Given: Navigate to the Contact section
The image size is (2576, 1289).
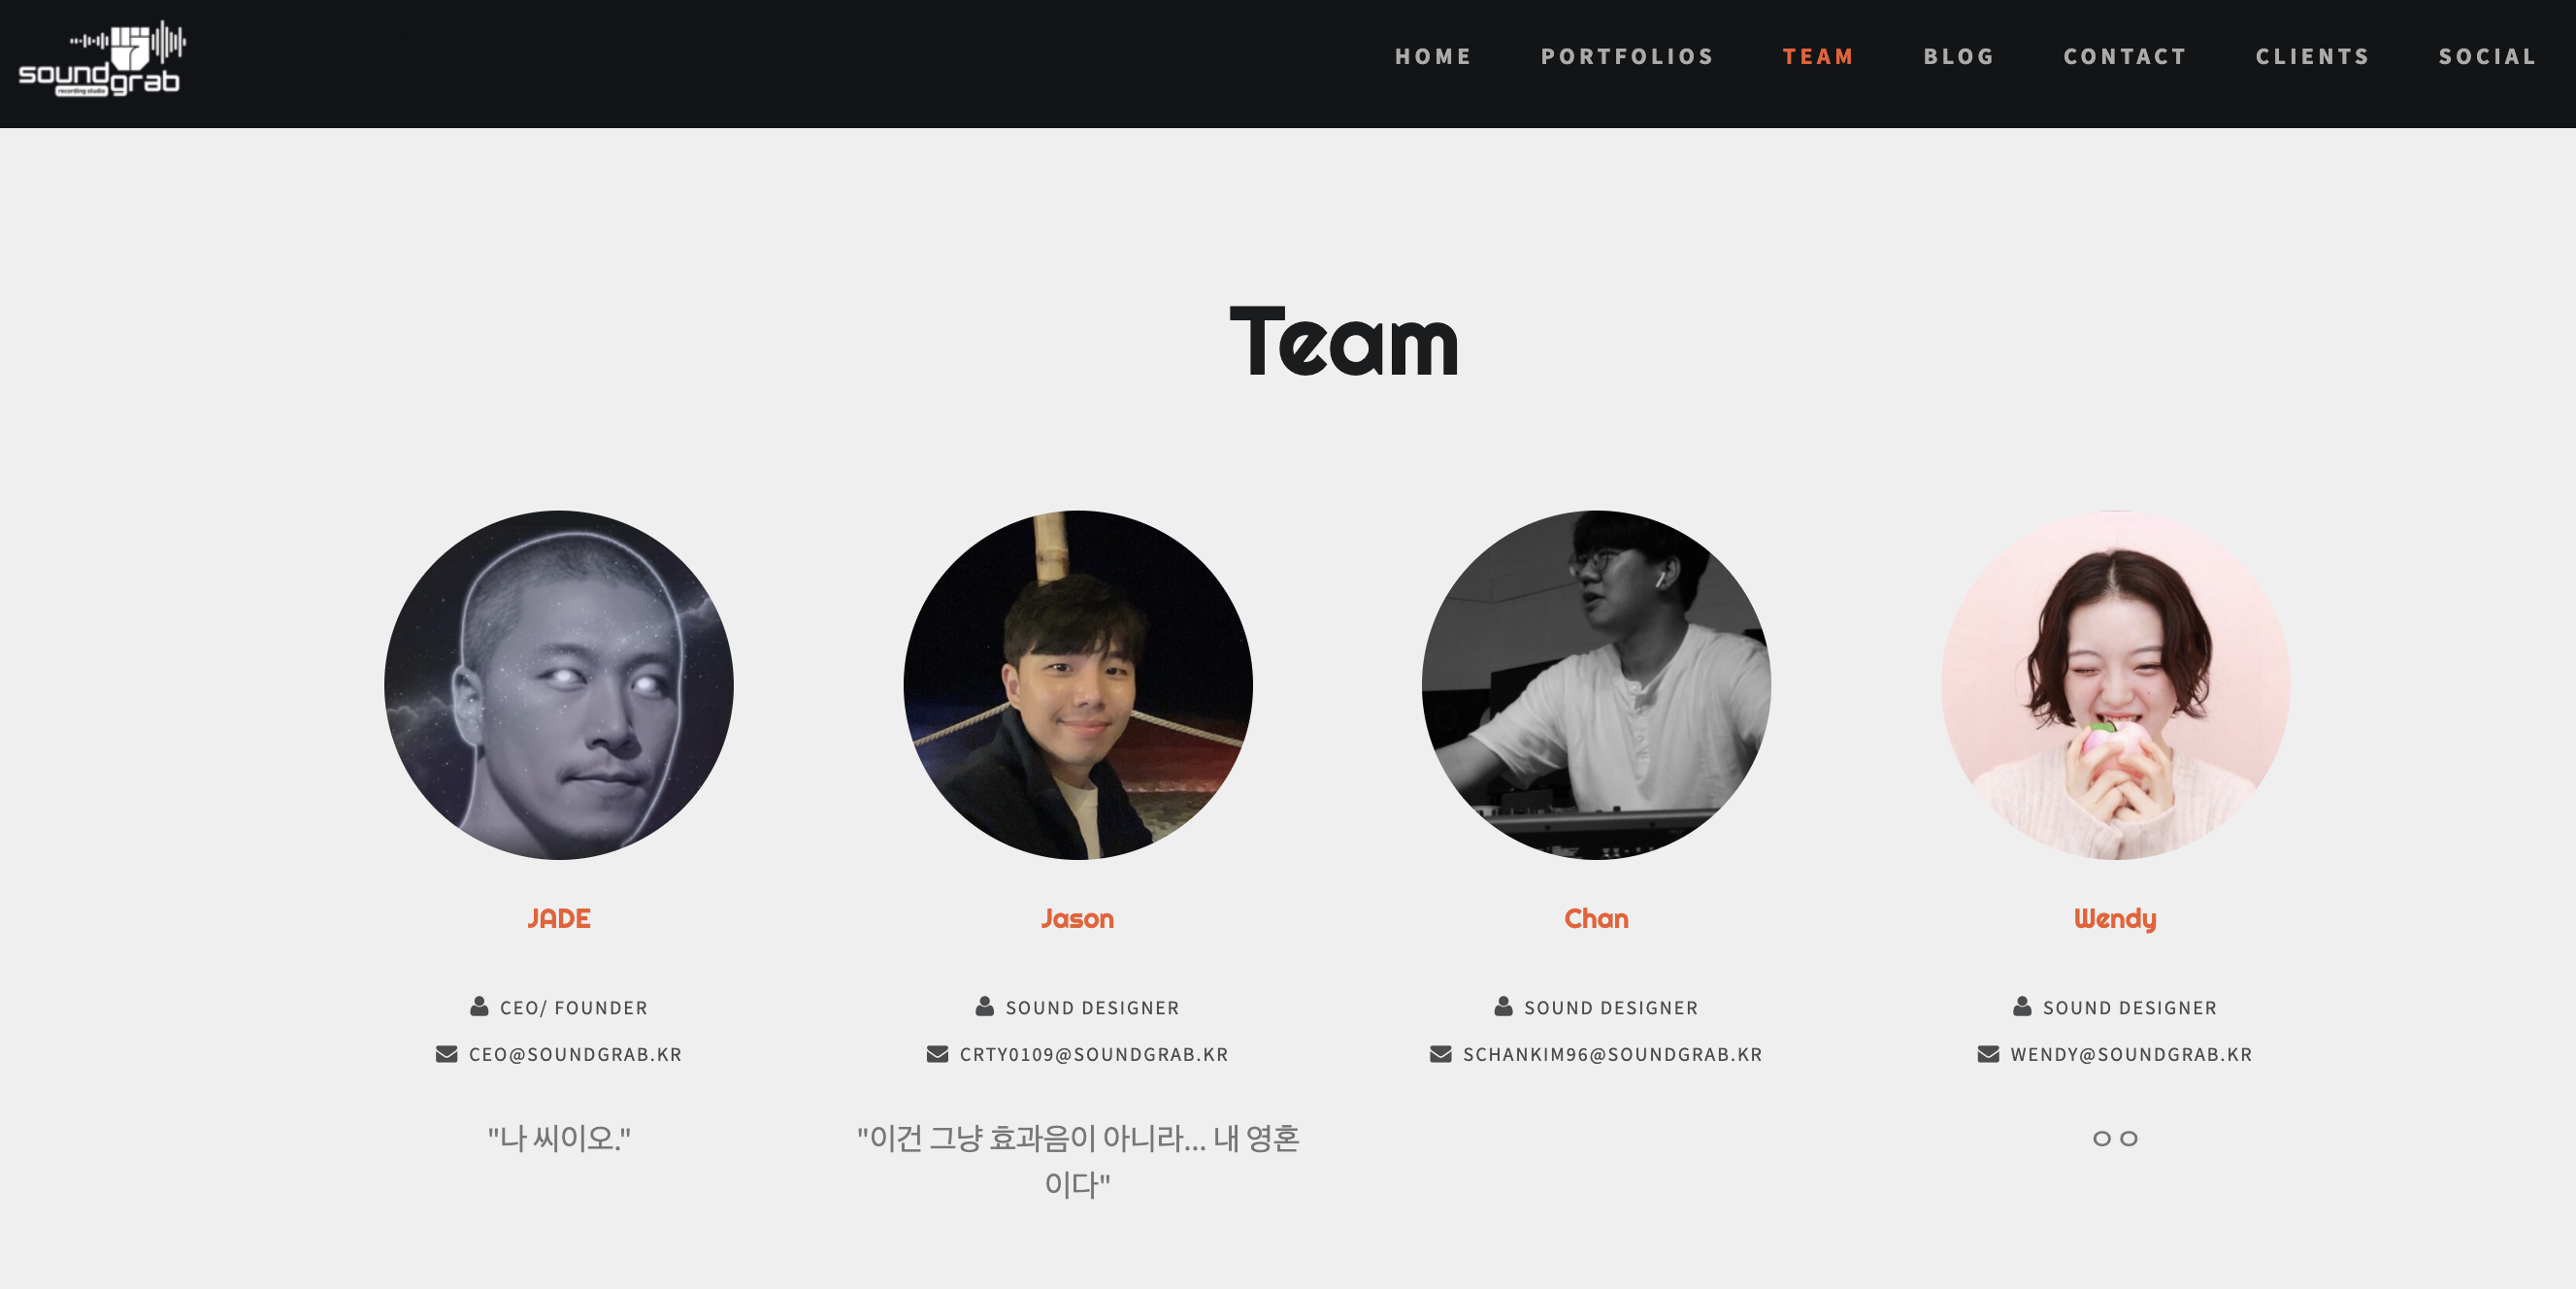Looking at the screenshot, I should (x=2125, y=56).
